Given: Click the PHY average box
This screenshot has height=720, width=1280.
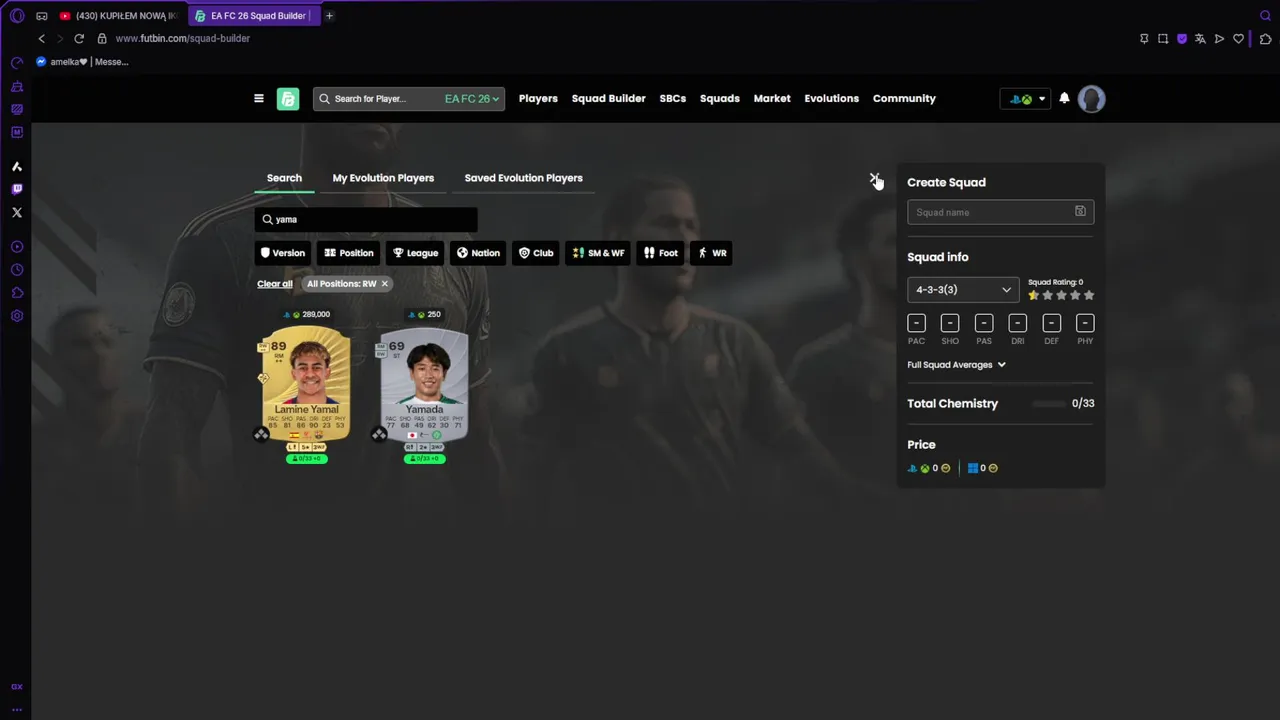Looking at the screenshot, I should (1085, 323).
